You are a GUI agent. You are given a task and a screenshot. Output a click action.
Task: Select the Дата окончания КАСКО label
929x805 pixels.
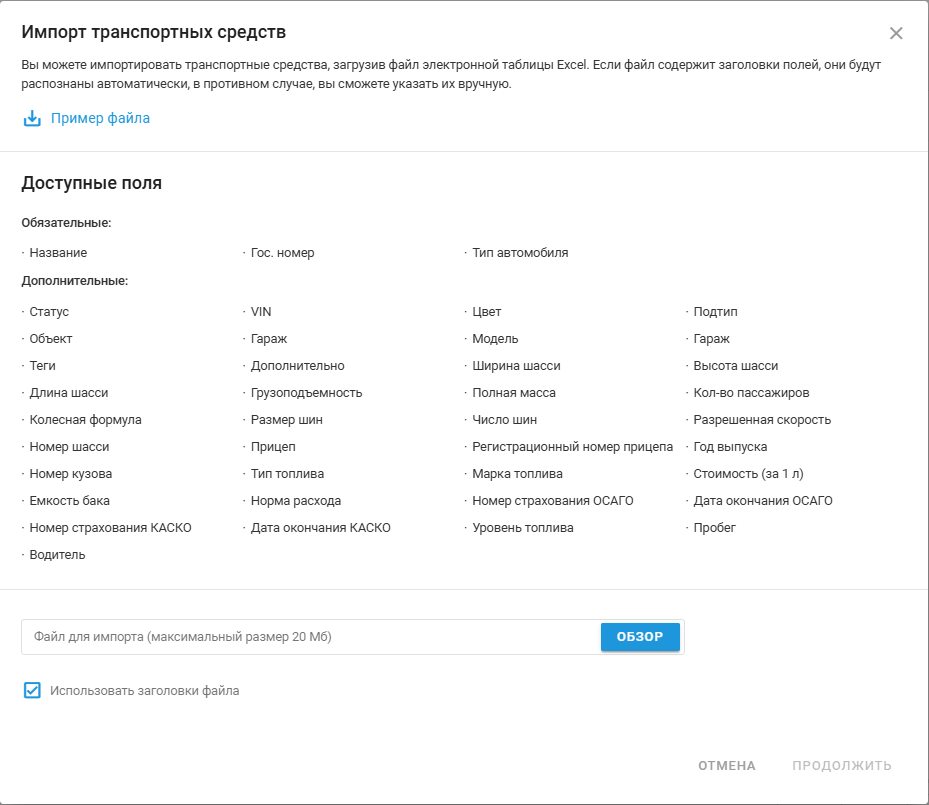coord(321,528)
